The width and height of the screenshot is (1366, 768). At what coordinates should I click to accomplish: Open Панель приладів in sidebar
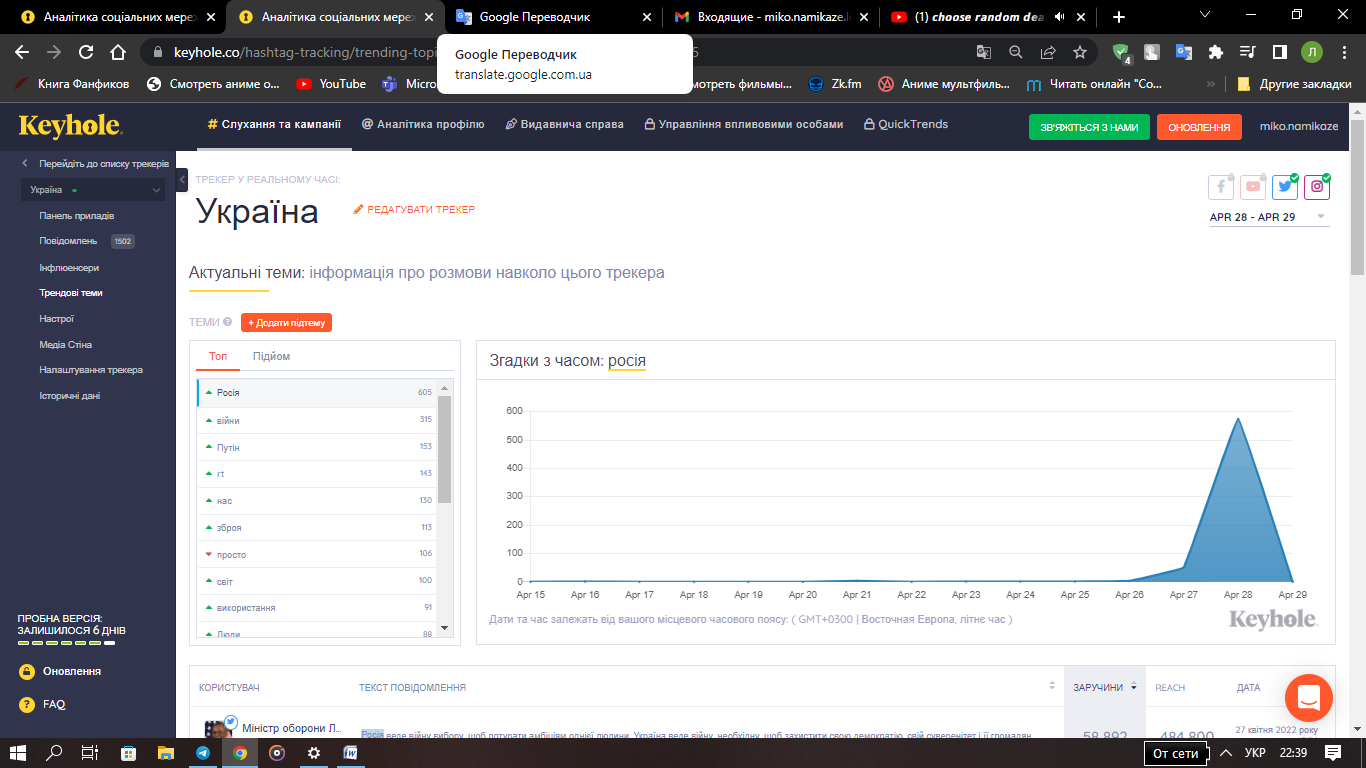point(77,216)
